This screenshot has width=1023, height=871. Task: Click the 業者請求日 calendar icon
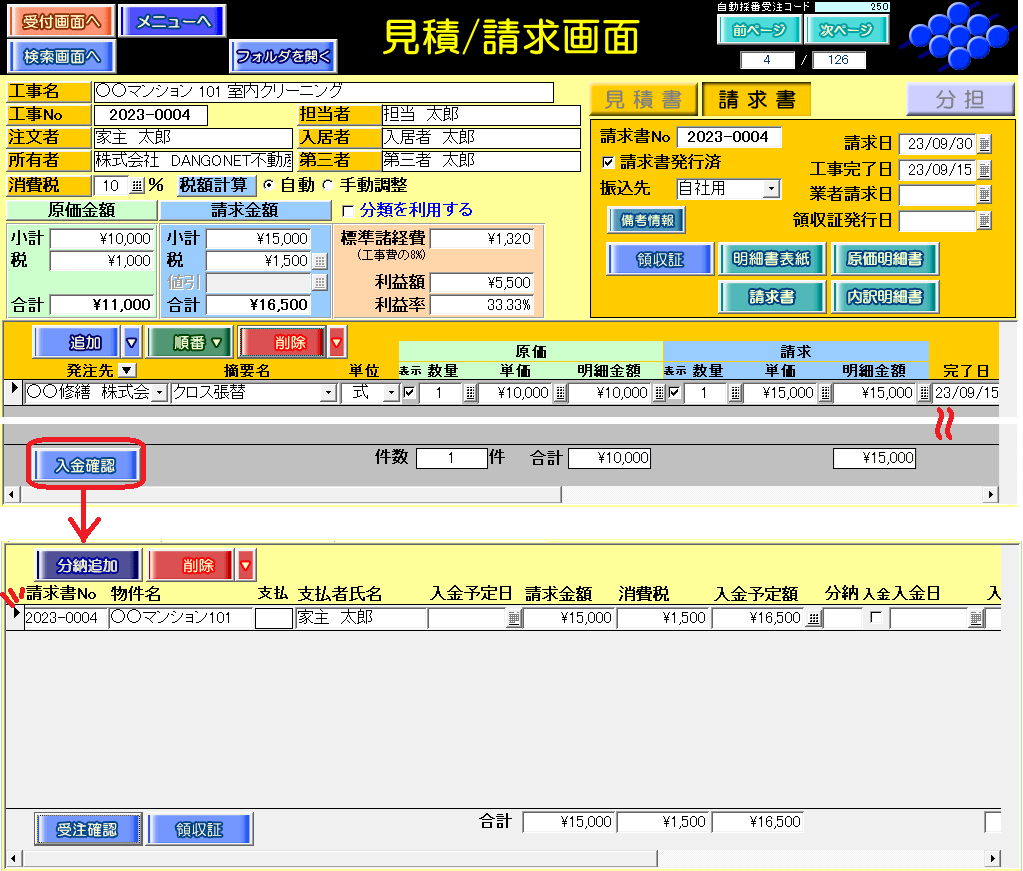click(x=984, y=195)
